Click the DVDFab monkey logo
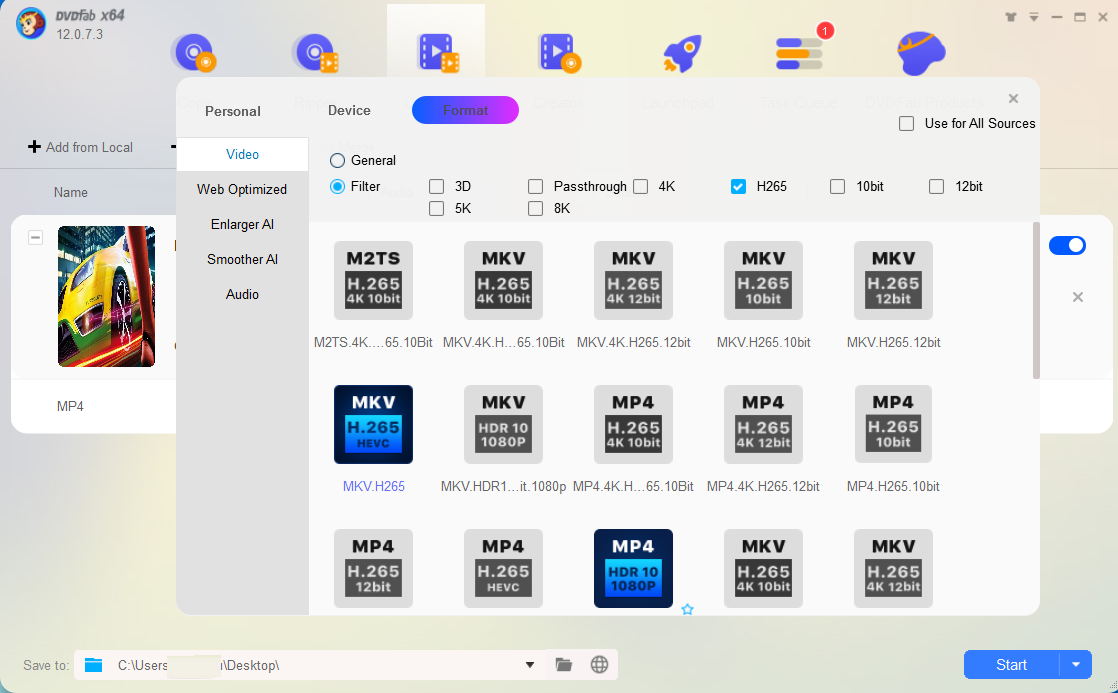 tap(31, 24)
